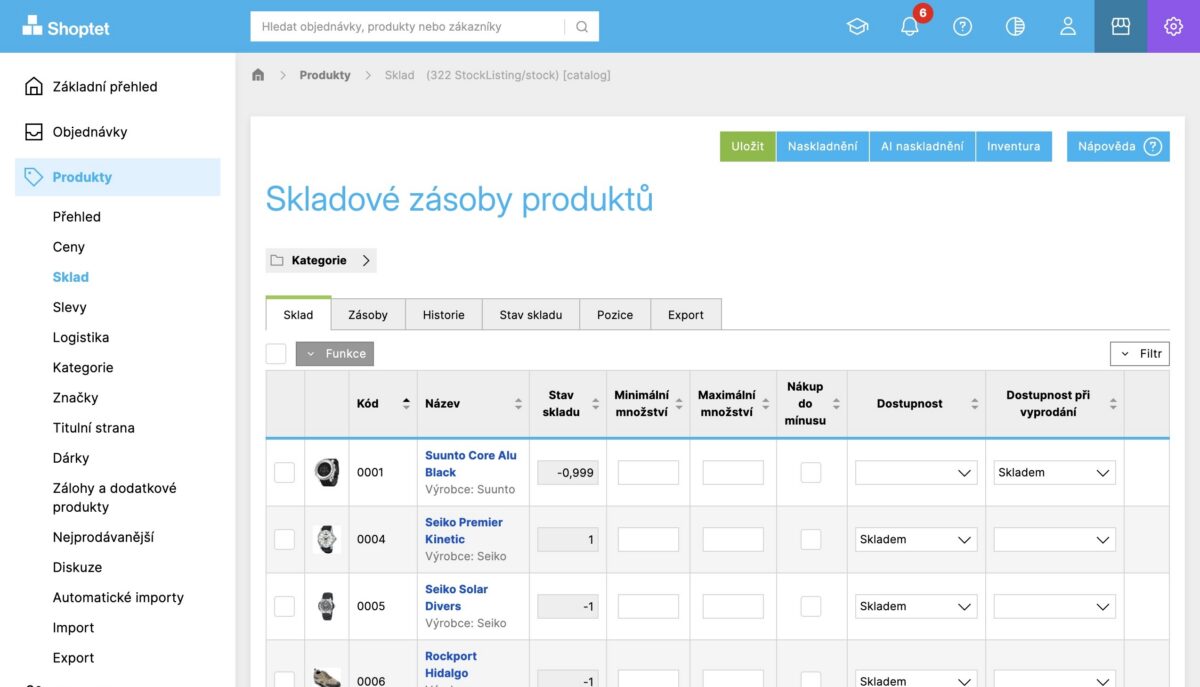Click the search field for orders and products
The image size is (1200, 687).
pyautogui.click(x=408, y=27)
